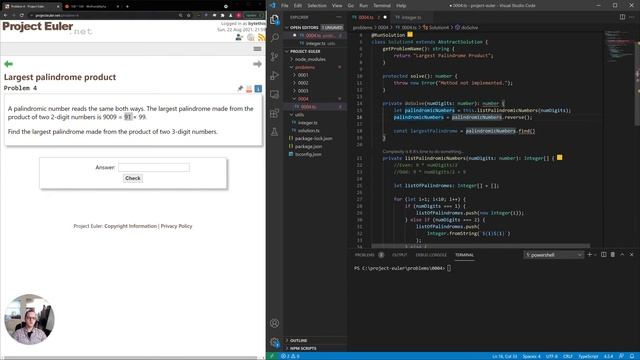This screenshot has height=360, width=640.
Task: Open the Run and Debug view
Action: [275, 76]
